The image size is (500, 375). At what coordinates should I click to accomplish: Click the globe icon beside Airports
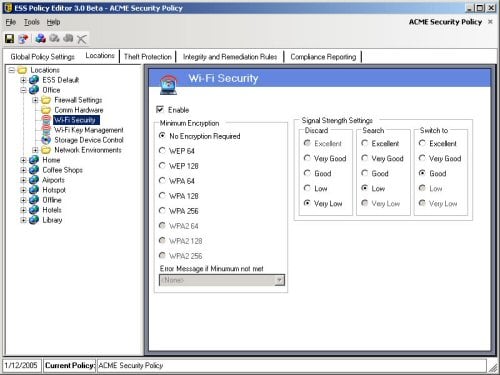coord(34,180)
